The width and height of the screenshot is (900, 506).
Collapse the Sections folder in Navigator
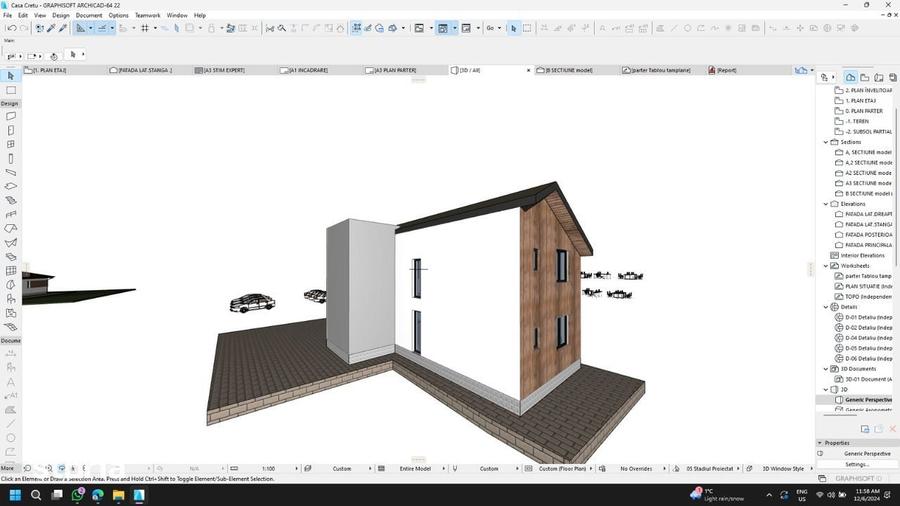[x=826, y=142]
